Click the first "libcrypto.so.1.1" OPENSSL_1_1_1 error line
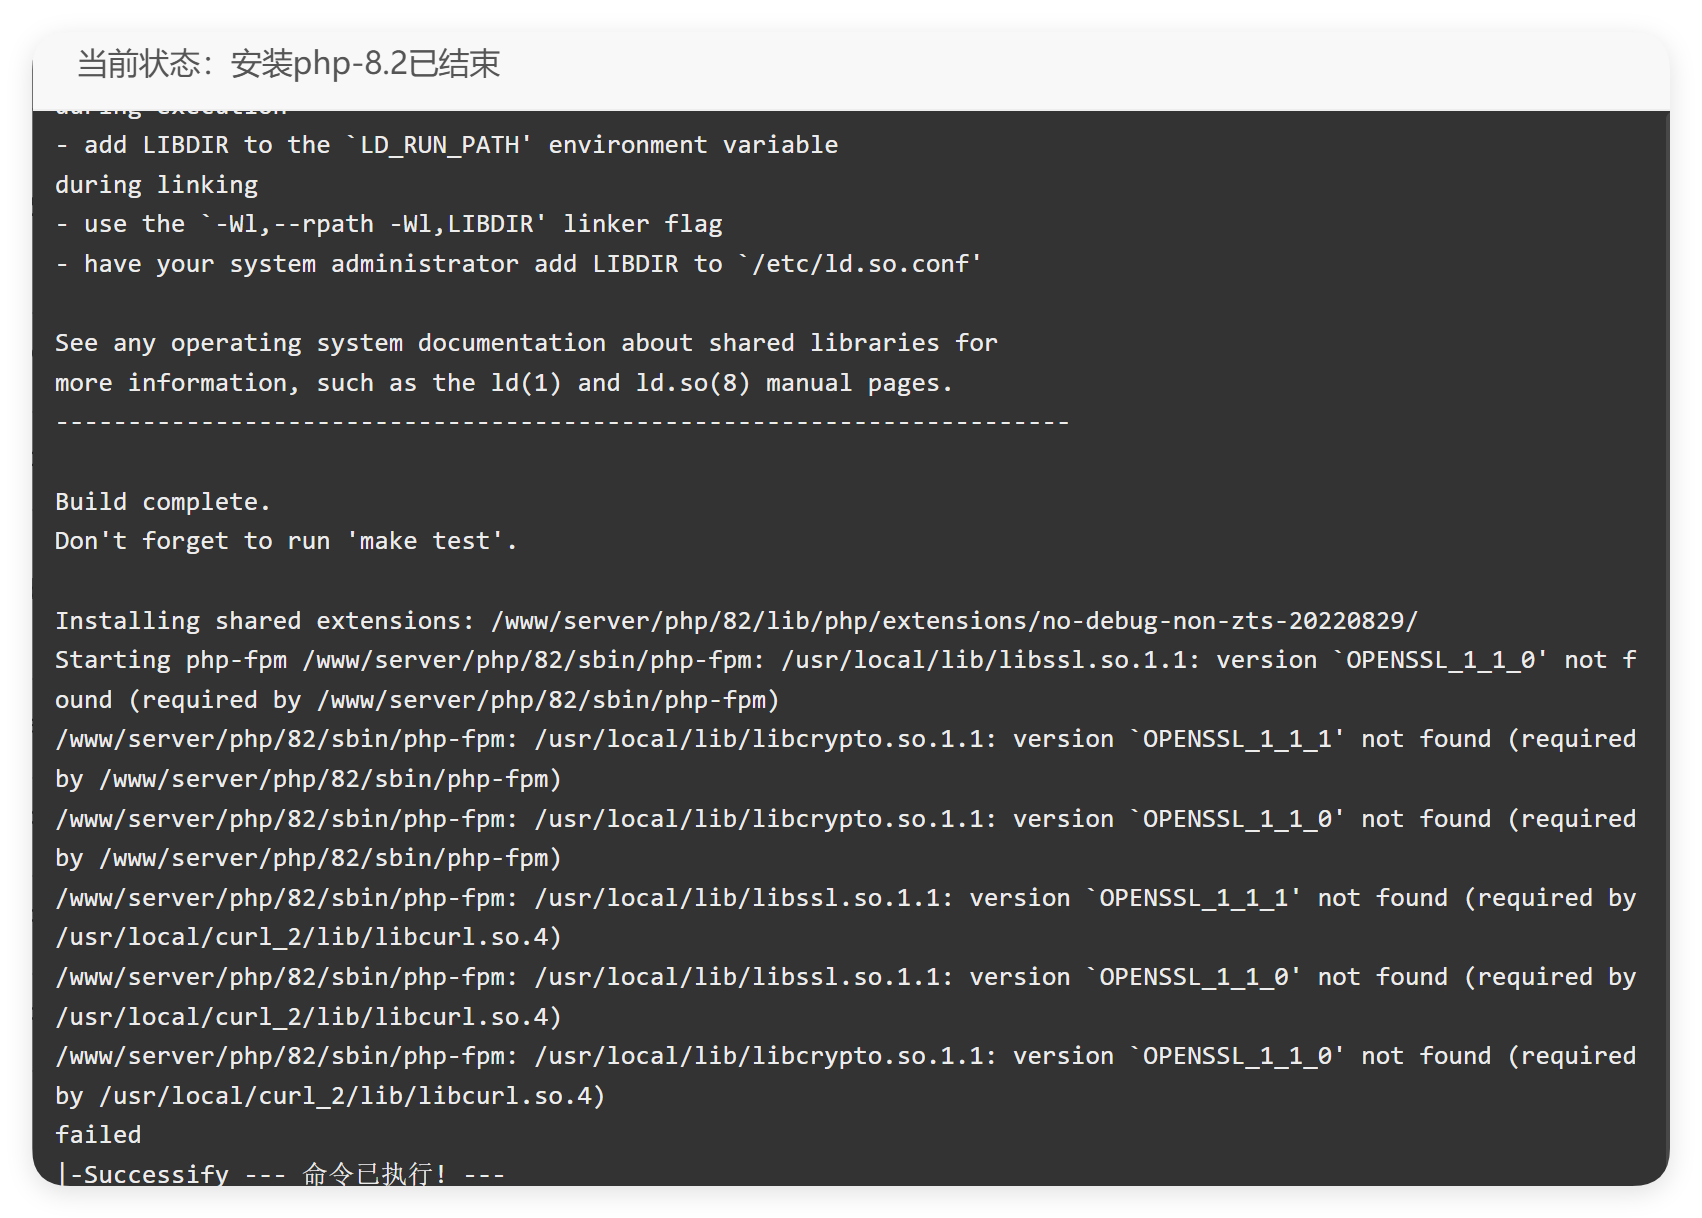 pyautogui.click(x=846, y=739)
